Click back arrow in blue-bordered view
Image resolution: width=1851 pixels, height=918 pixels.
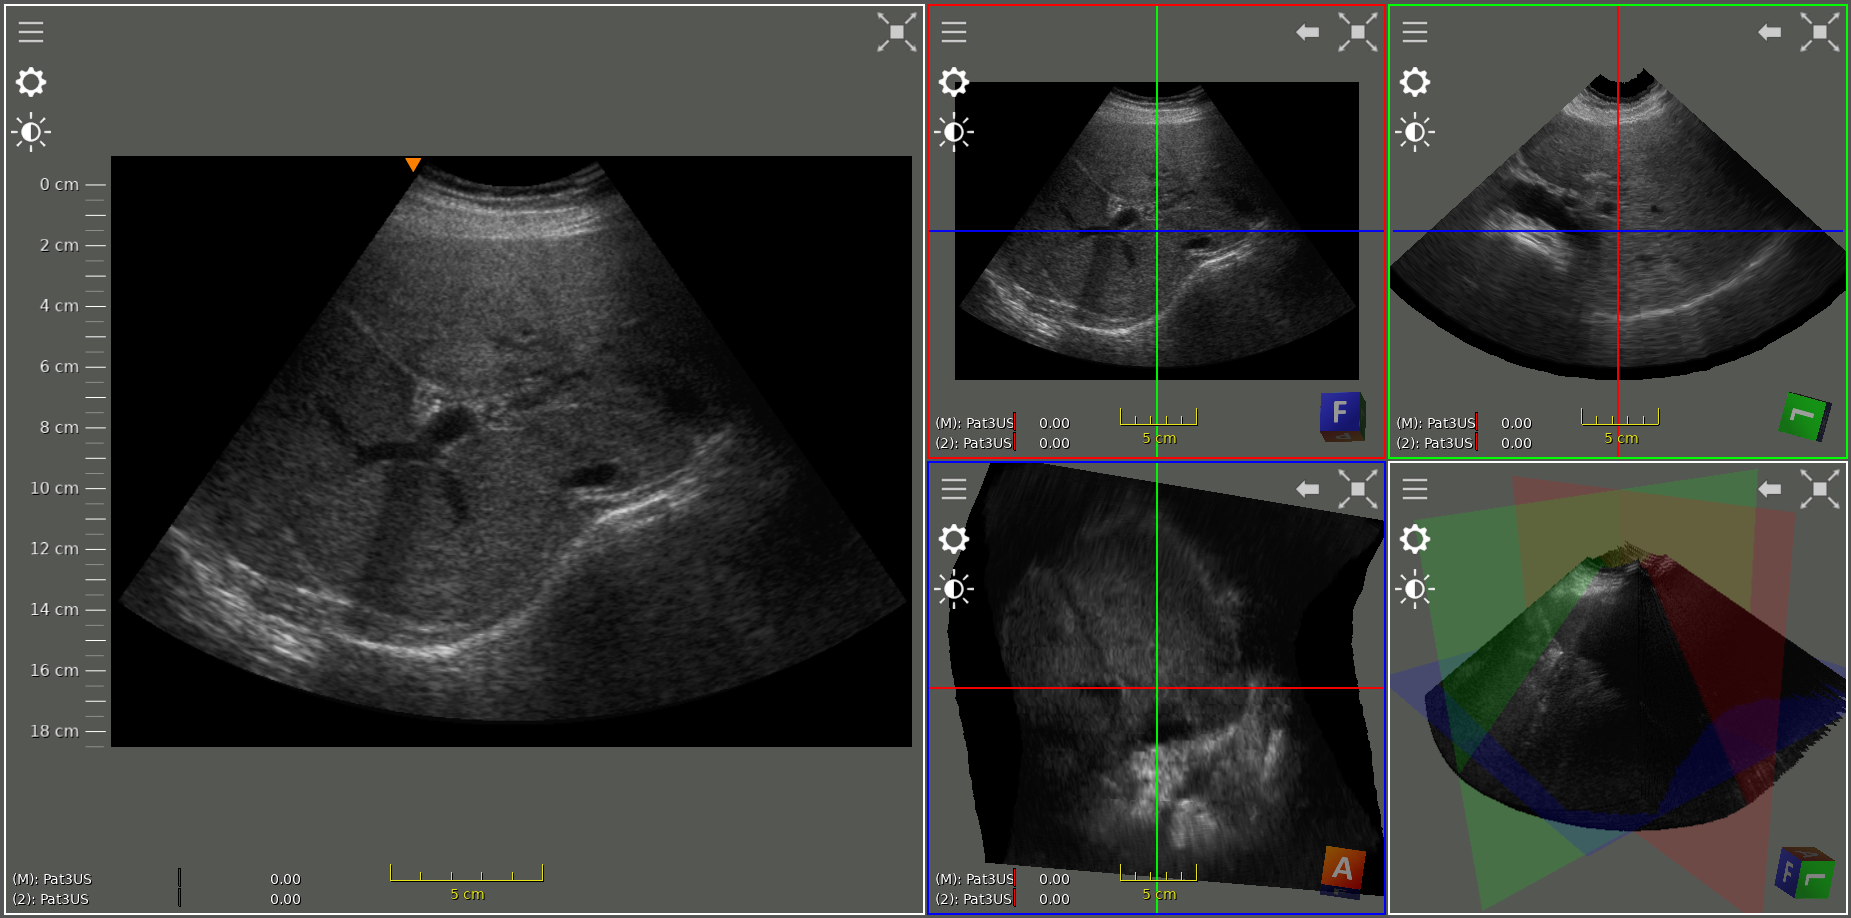[x=1308, y=489]
